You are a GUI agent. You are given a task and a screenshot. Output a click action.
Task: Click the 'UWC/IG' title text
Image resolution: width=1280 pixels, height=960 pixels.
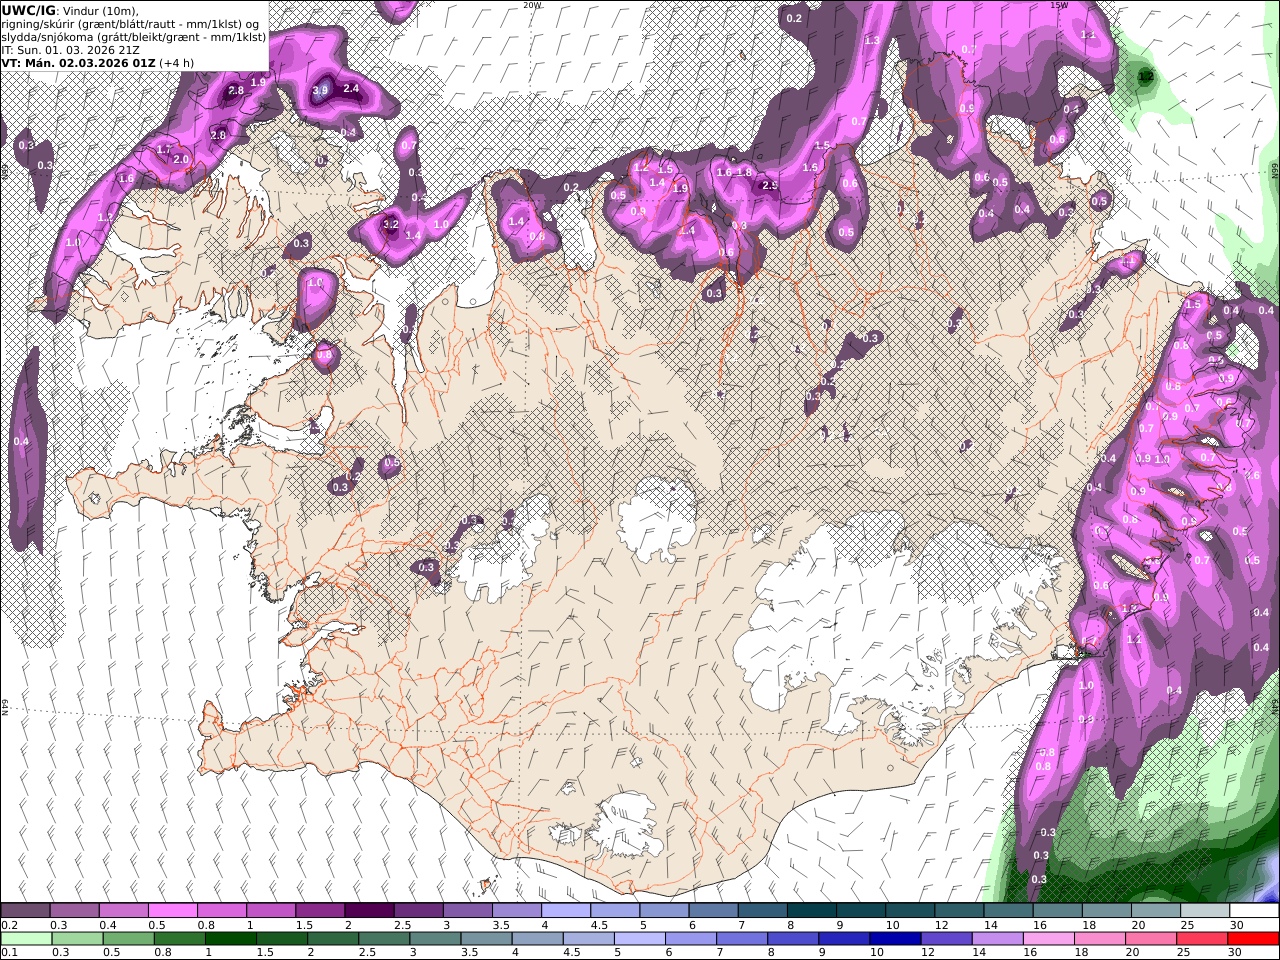(28, 10)
